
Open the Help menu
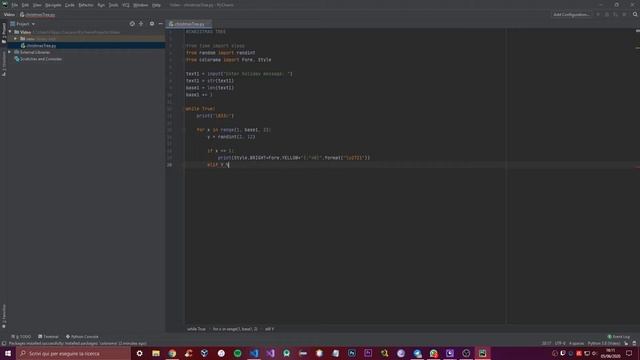pos(156,5)
